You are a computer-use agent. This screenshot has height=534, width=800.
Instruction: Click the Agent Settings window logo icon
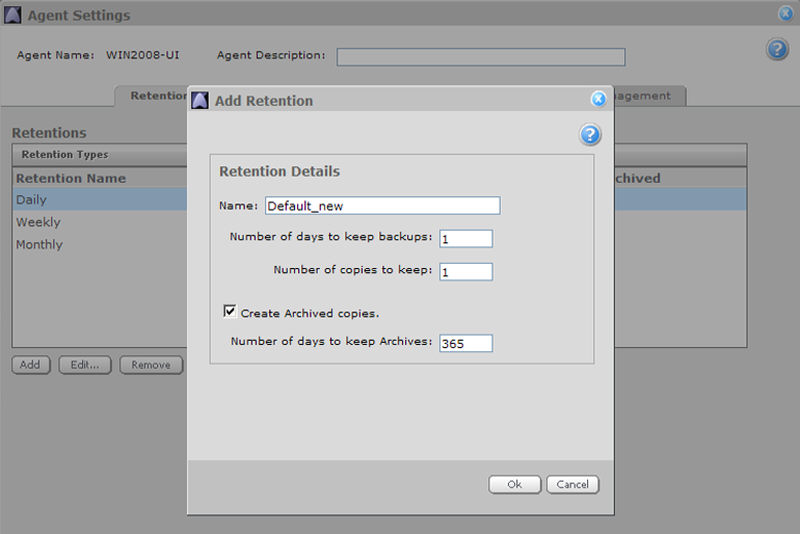coord(14,15)
